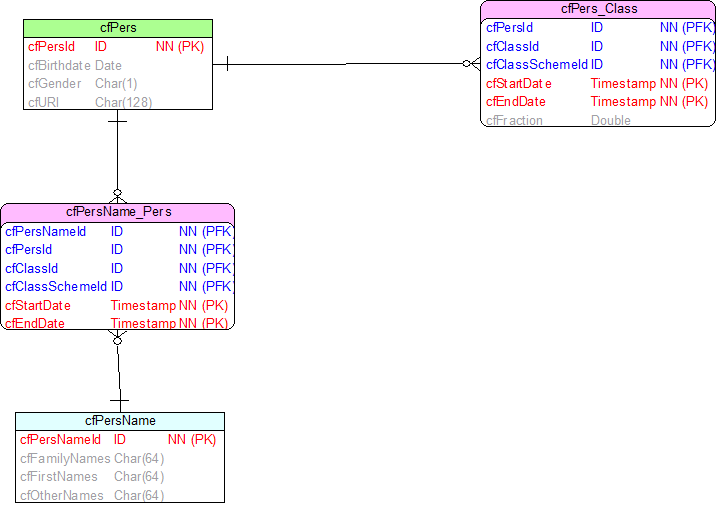Select the cfPersName table header
Screen dimensions: 723x507
(120, 421)
